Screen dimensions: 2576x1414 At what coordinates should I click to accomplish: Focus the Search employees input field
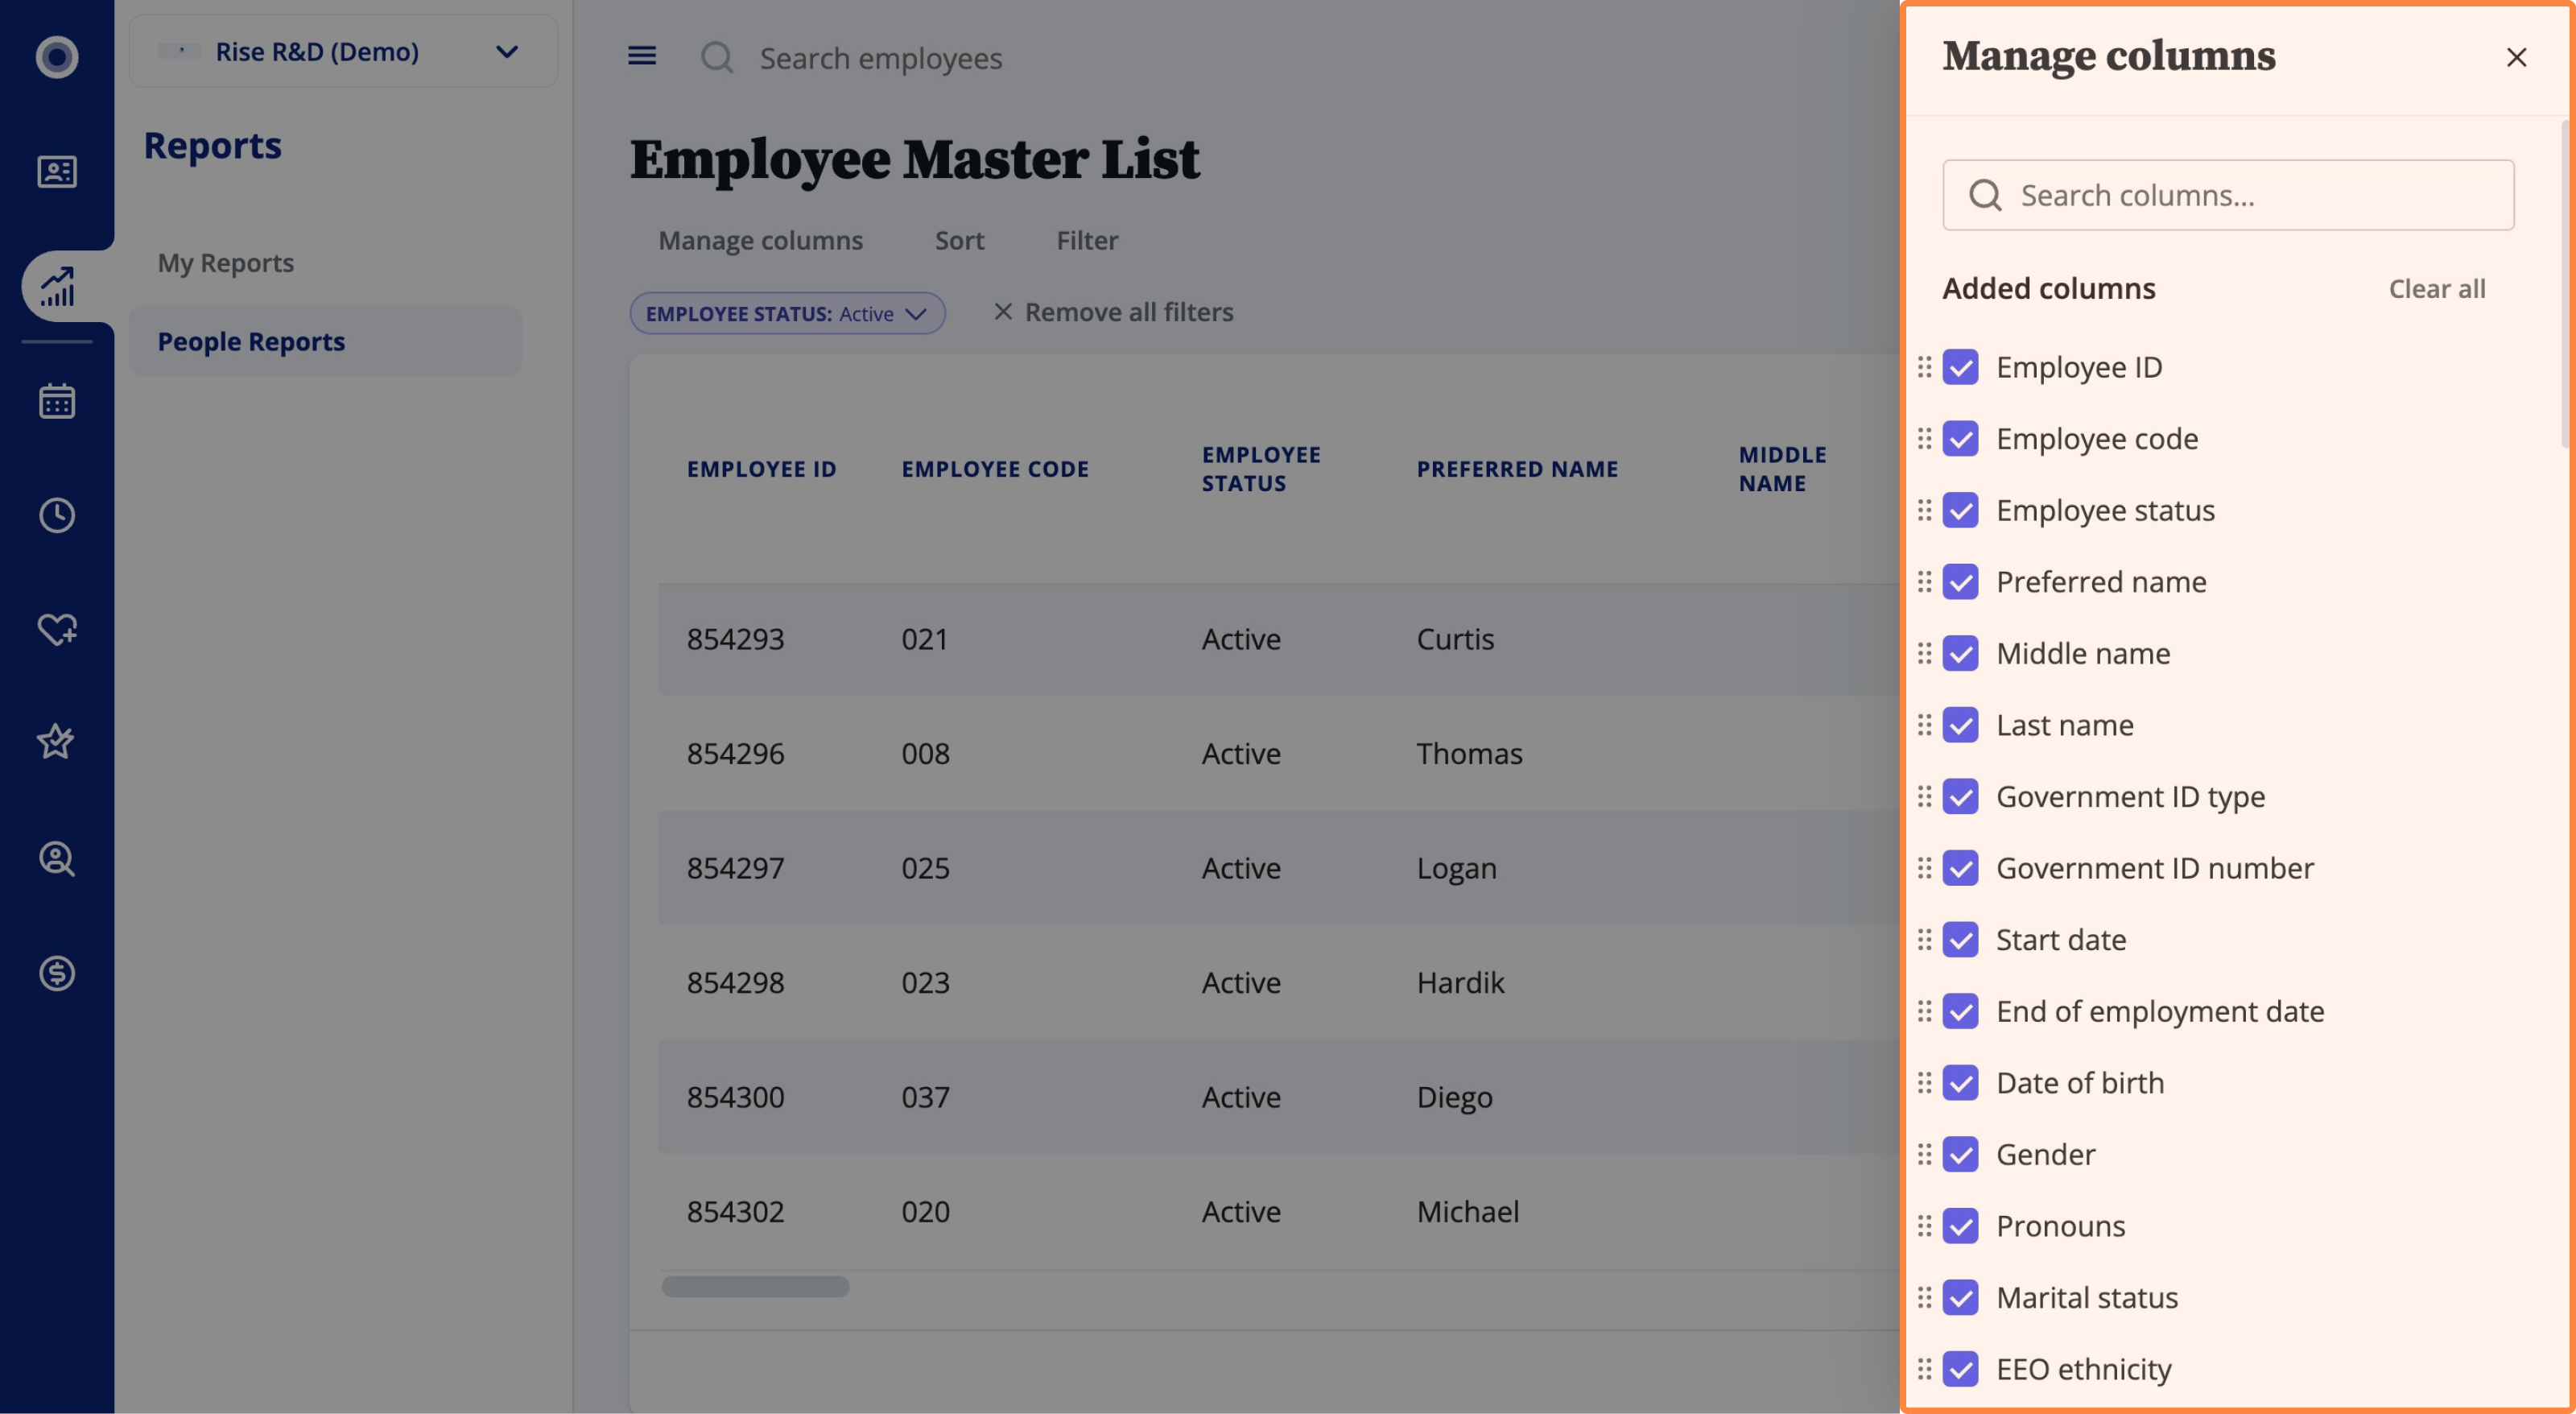pyautogui.click(x=880, y=58)
